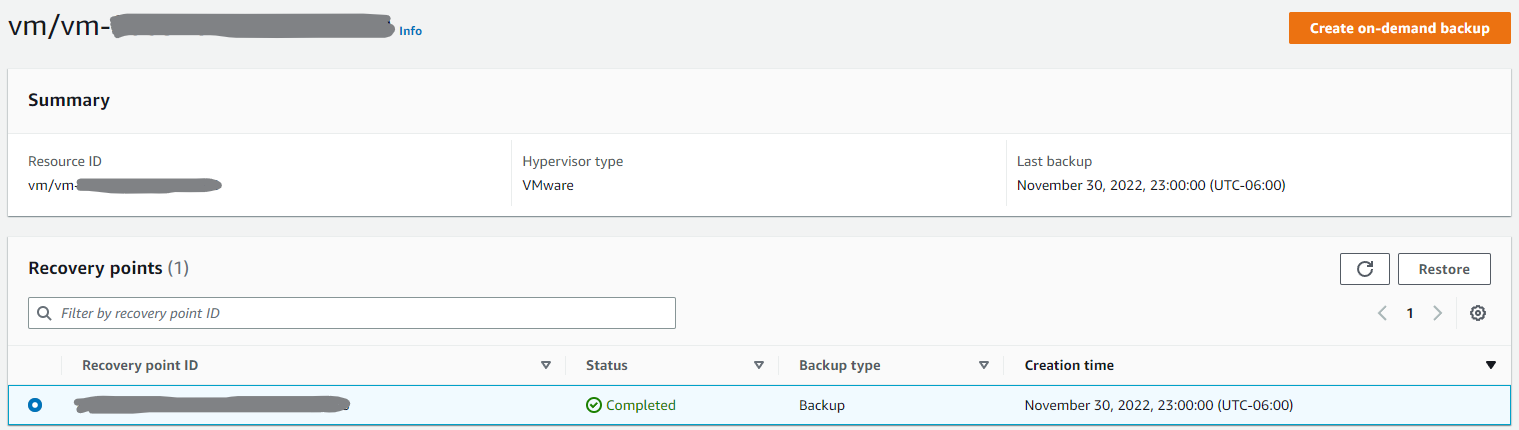Open the Info link beside the title
Screen dimensions: 1519x430
(410, 31)
